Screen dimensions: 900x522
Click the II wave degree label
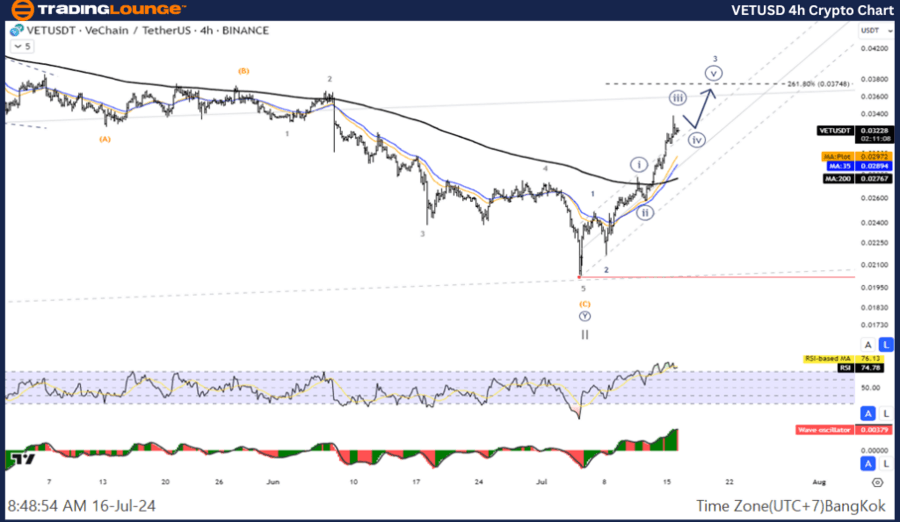point(585,334)
